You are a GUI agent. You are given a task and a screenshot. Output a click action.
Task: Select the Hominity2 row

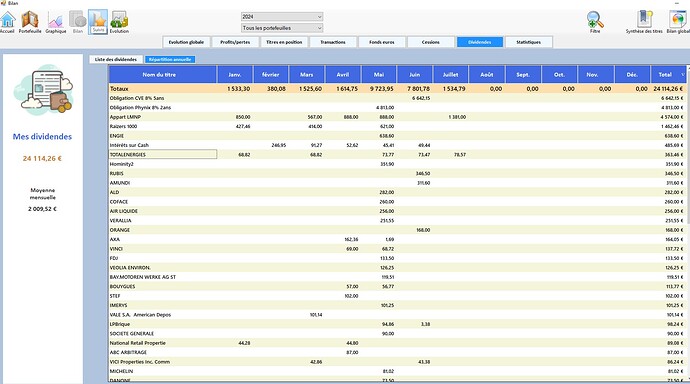tap(397, 164)
